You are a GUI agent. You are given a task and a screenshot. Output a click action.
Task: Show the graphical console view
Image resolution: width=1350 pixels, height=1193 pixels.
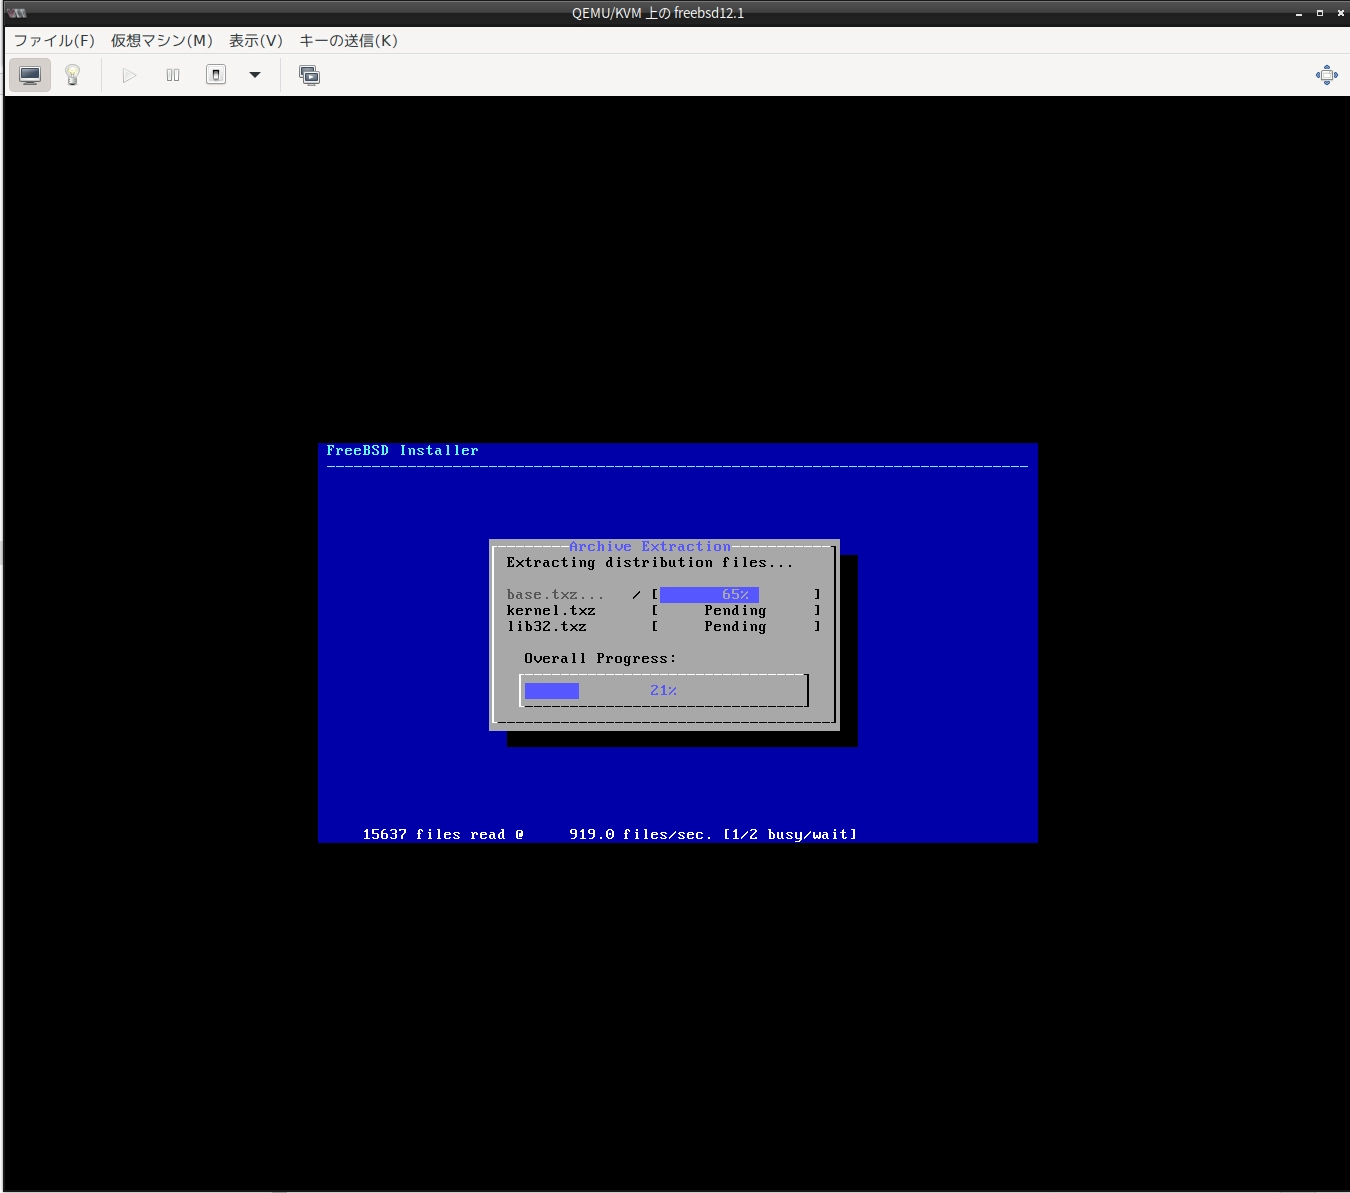30,75
